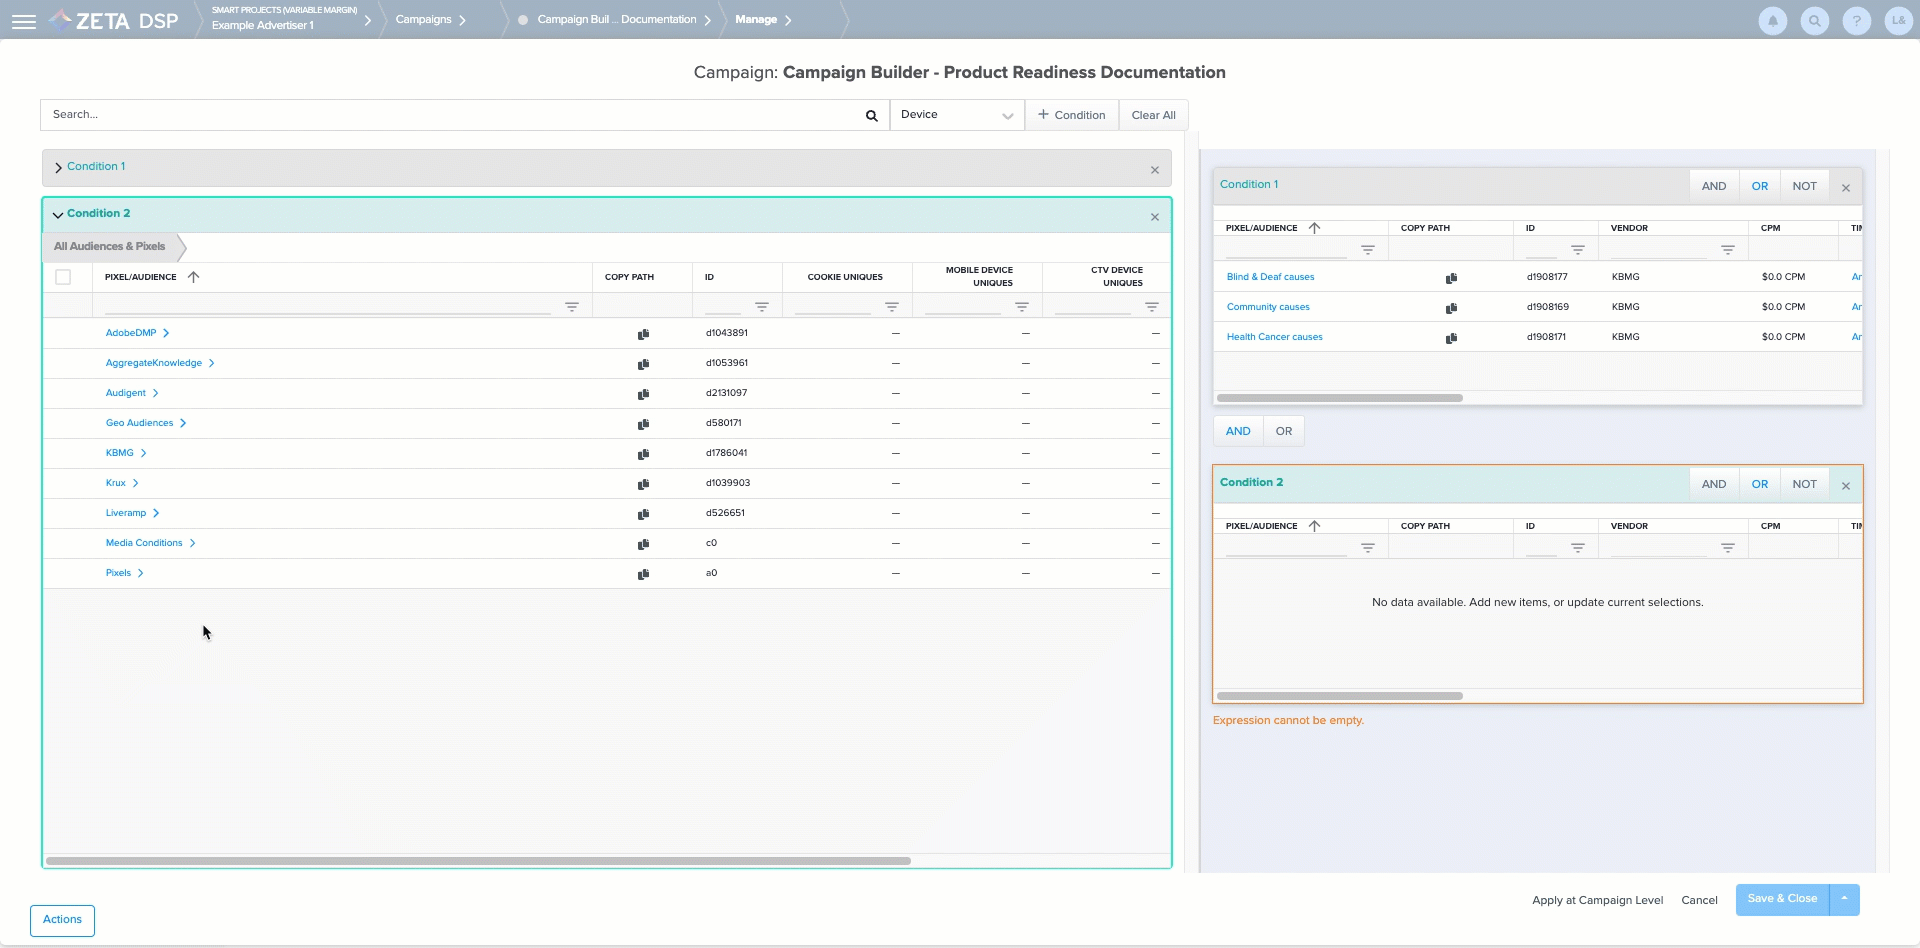Copy path for Blind & Deaf causes
1920x948 pixels.
coord(1451,278)
